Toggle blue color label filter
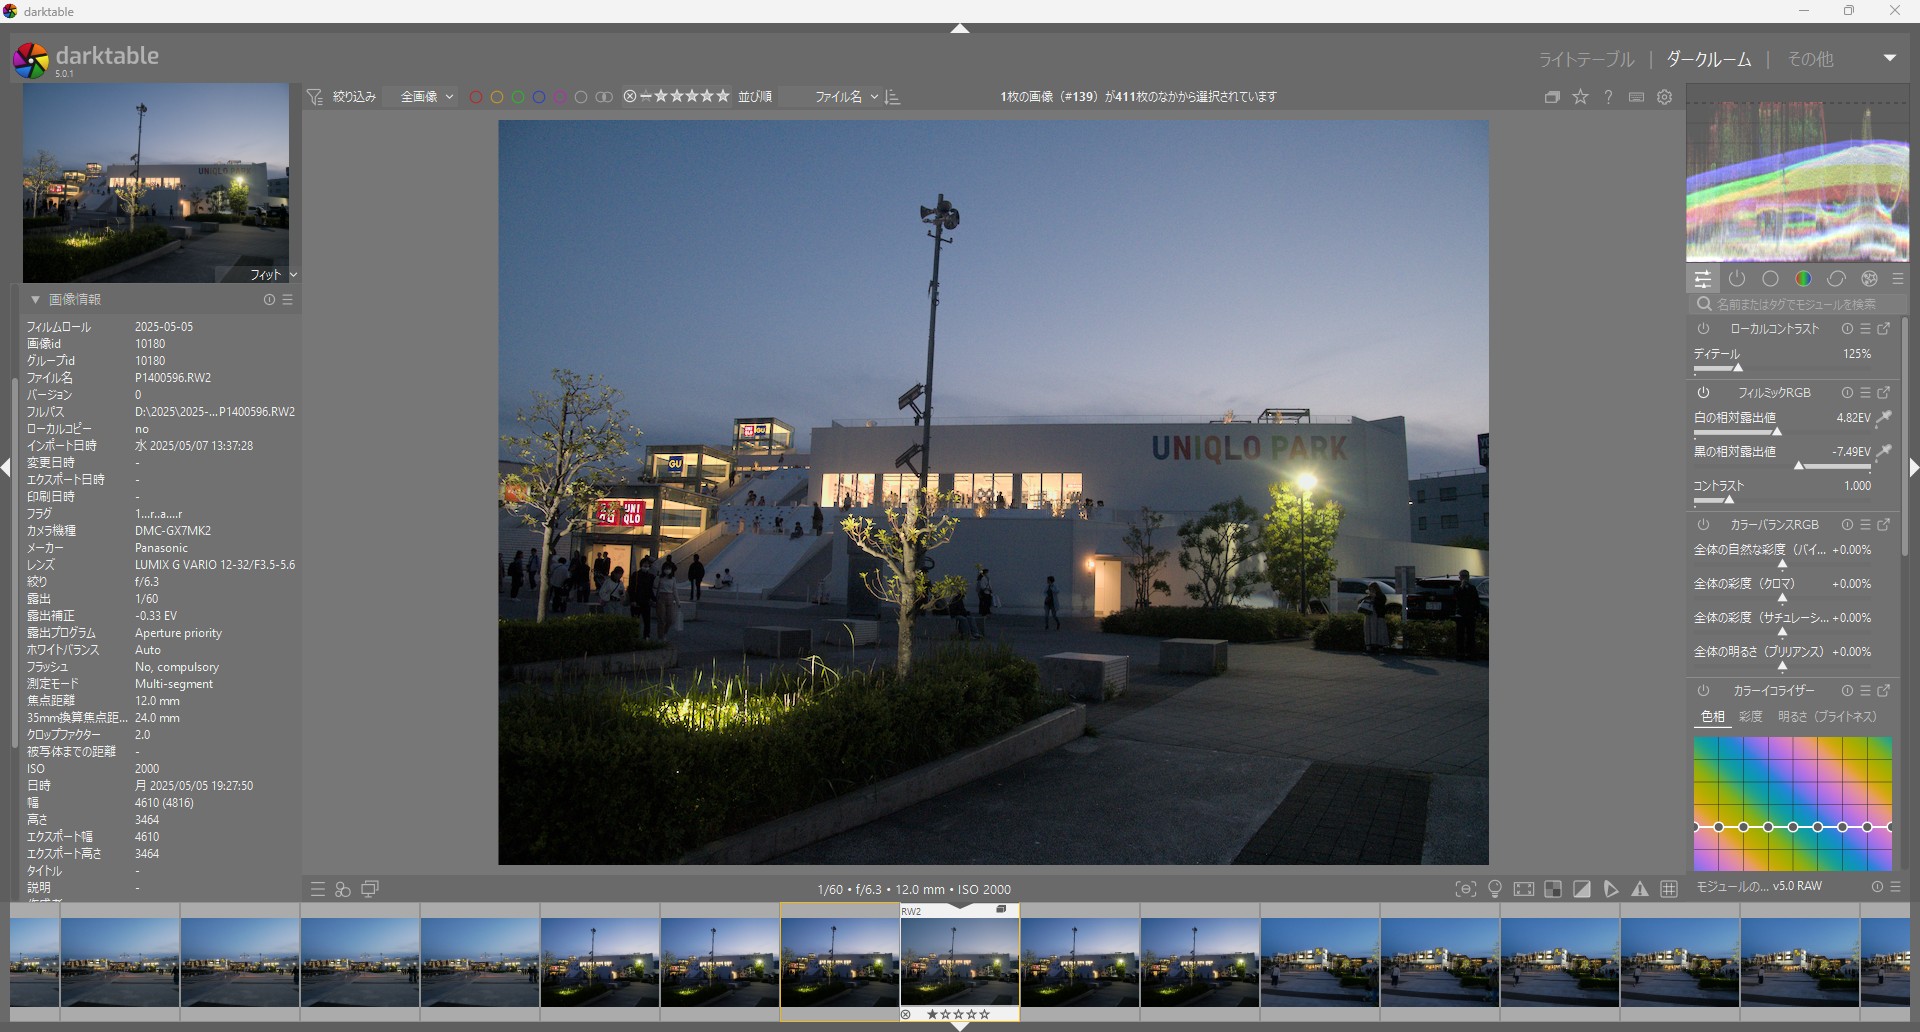Screen dimensions: 1920x1032 coord(539,97)
